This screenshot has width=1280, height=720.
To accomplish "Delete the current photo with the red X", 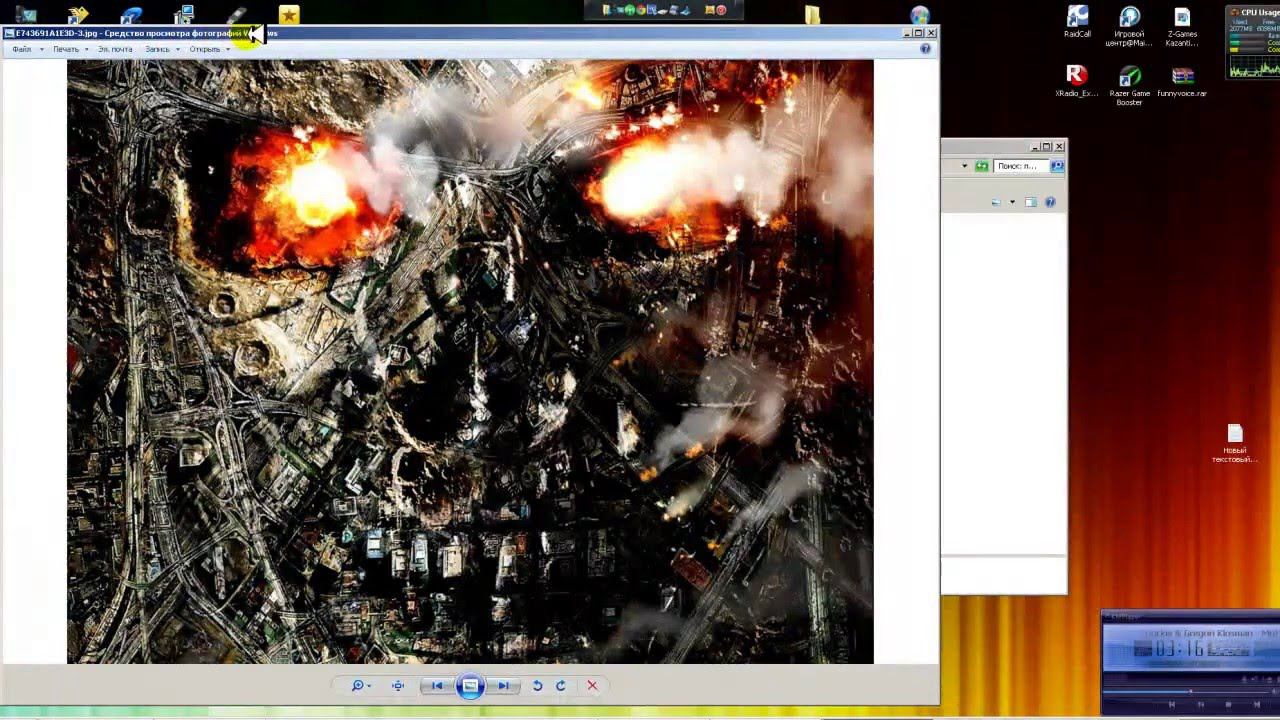I will coord(592,685).
